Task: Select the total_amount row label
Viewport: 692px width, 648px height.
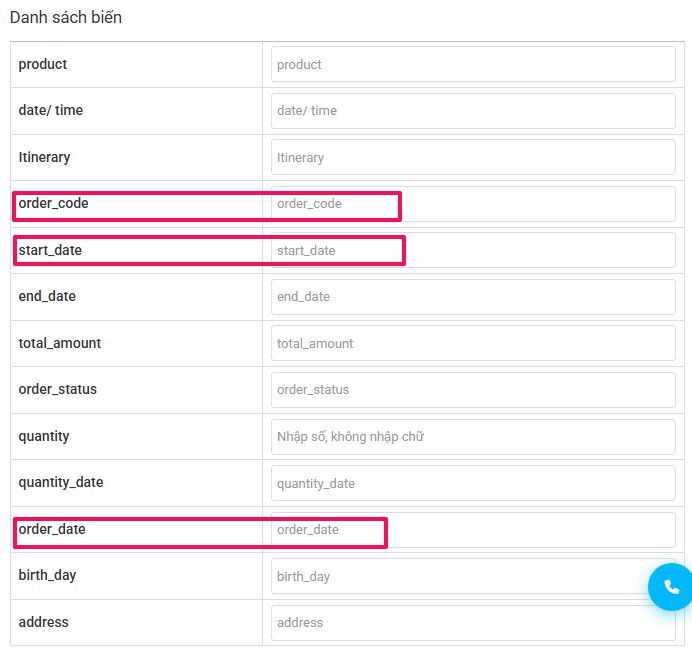Action: tap(60, 343)
